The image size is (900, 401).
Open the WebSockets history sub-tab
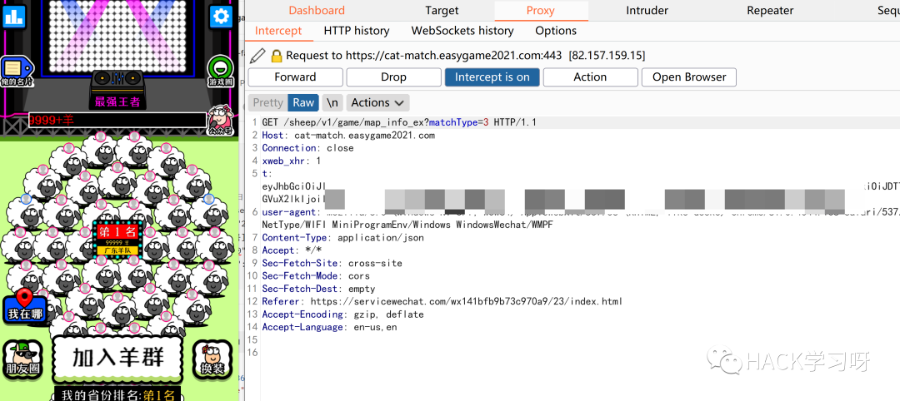click(x=463, y=31)
